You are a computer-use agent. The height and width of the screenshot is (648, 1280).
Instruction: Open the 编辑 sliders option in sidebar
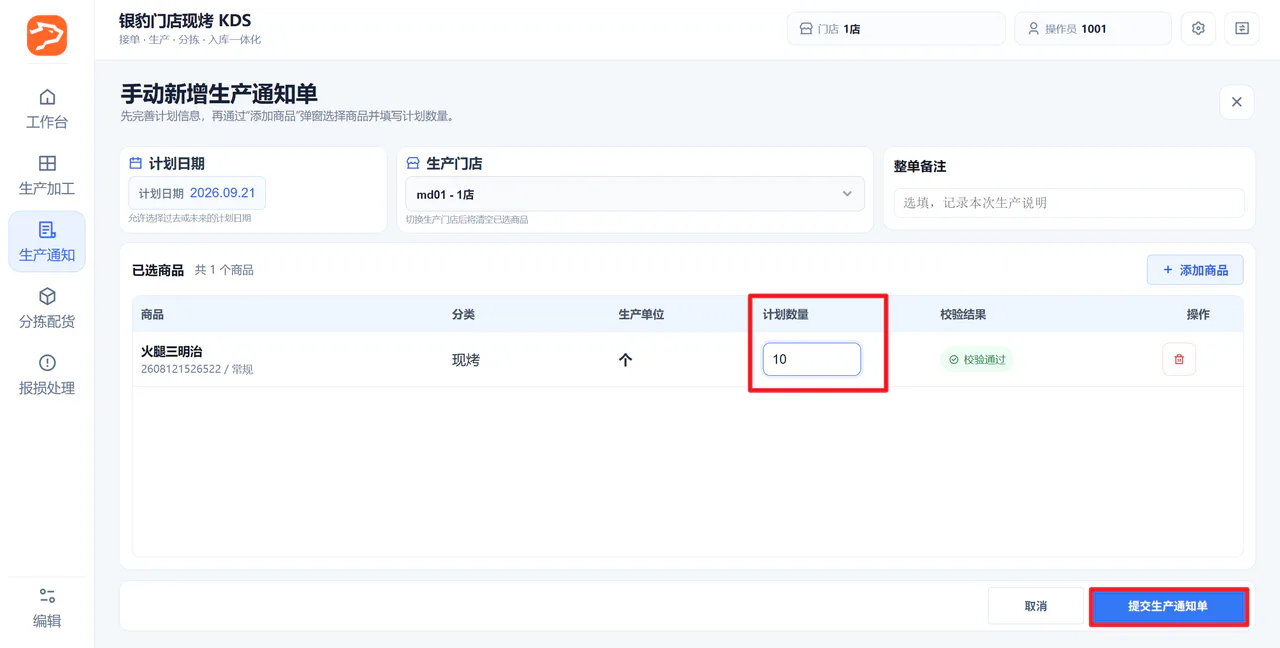[x=47, y=608]
